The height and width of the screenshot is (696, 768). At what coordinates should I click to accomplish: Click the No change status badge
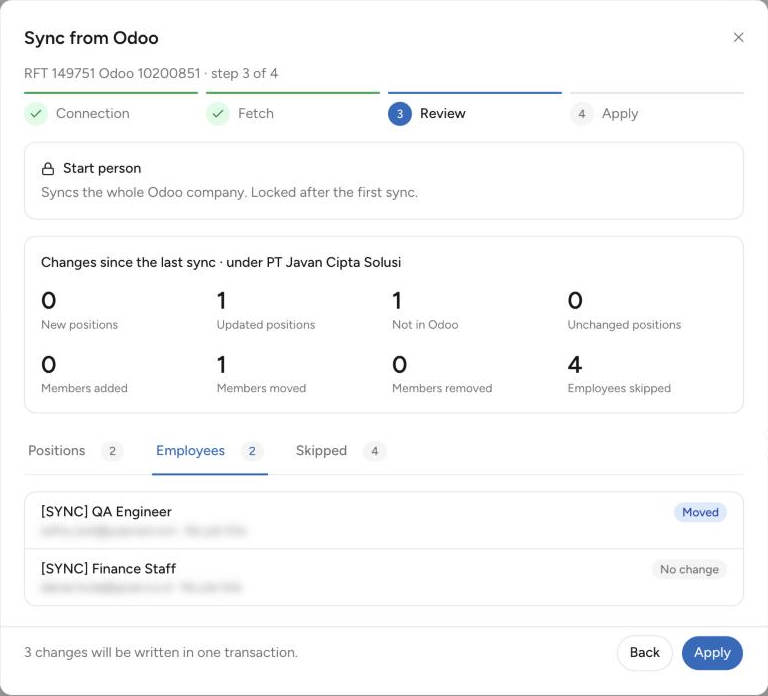(689, 569)
